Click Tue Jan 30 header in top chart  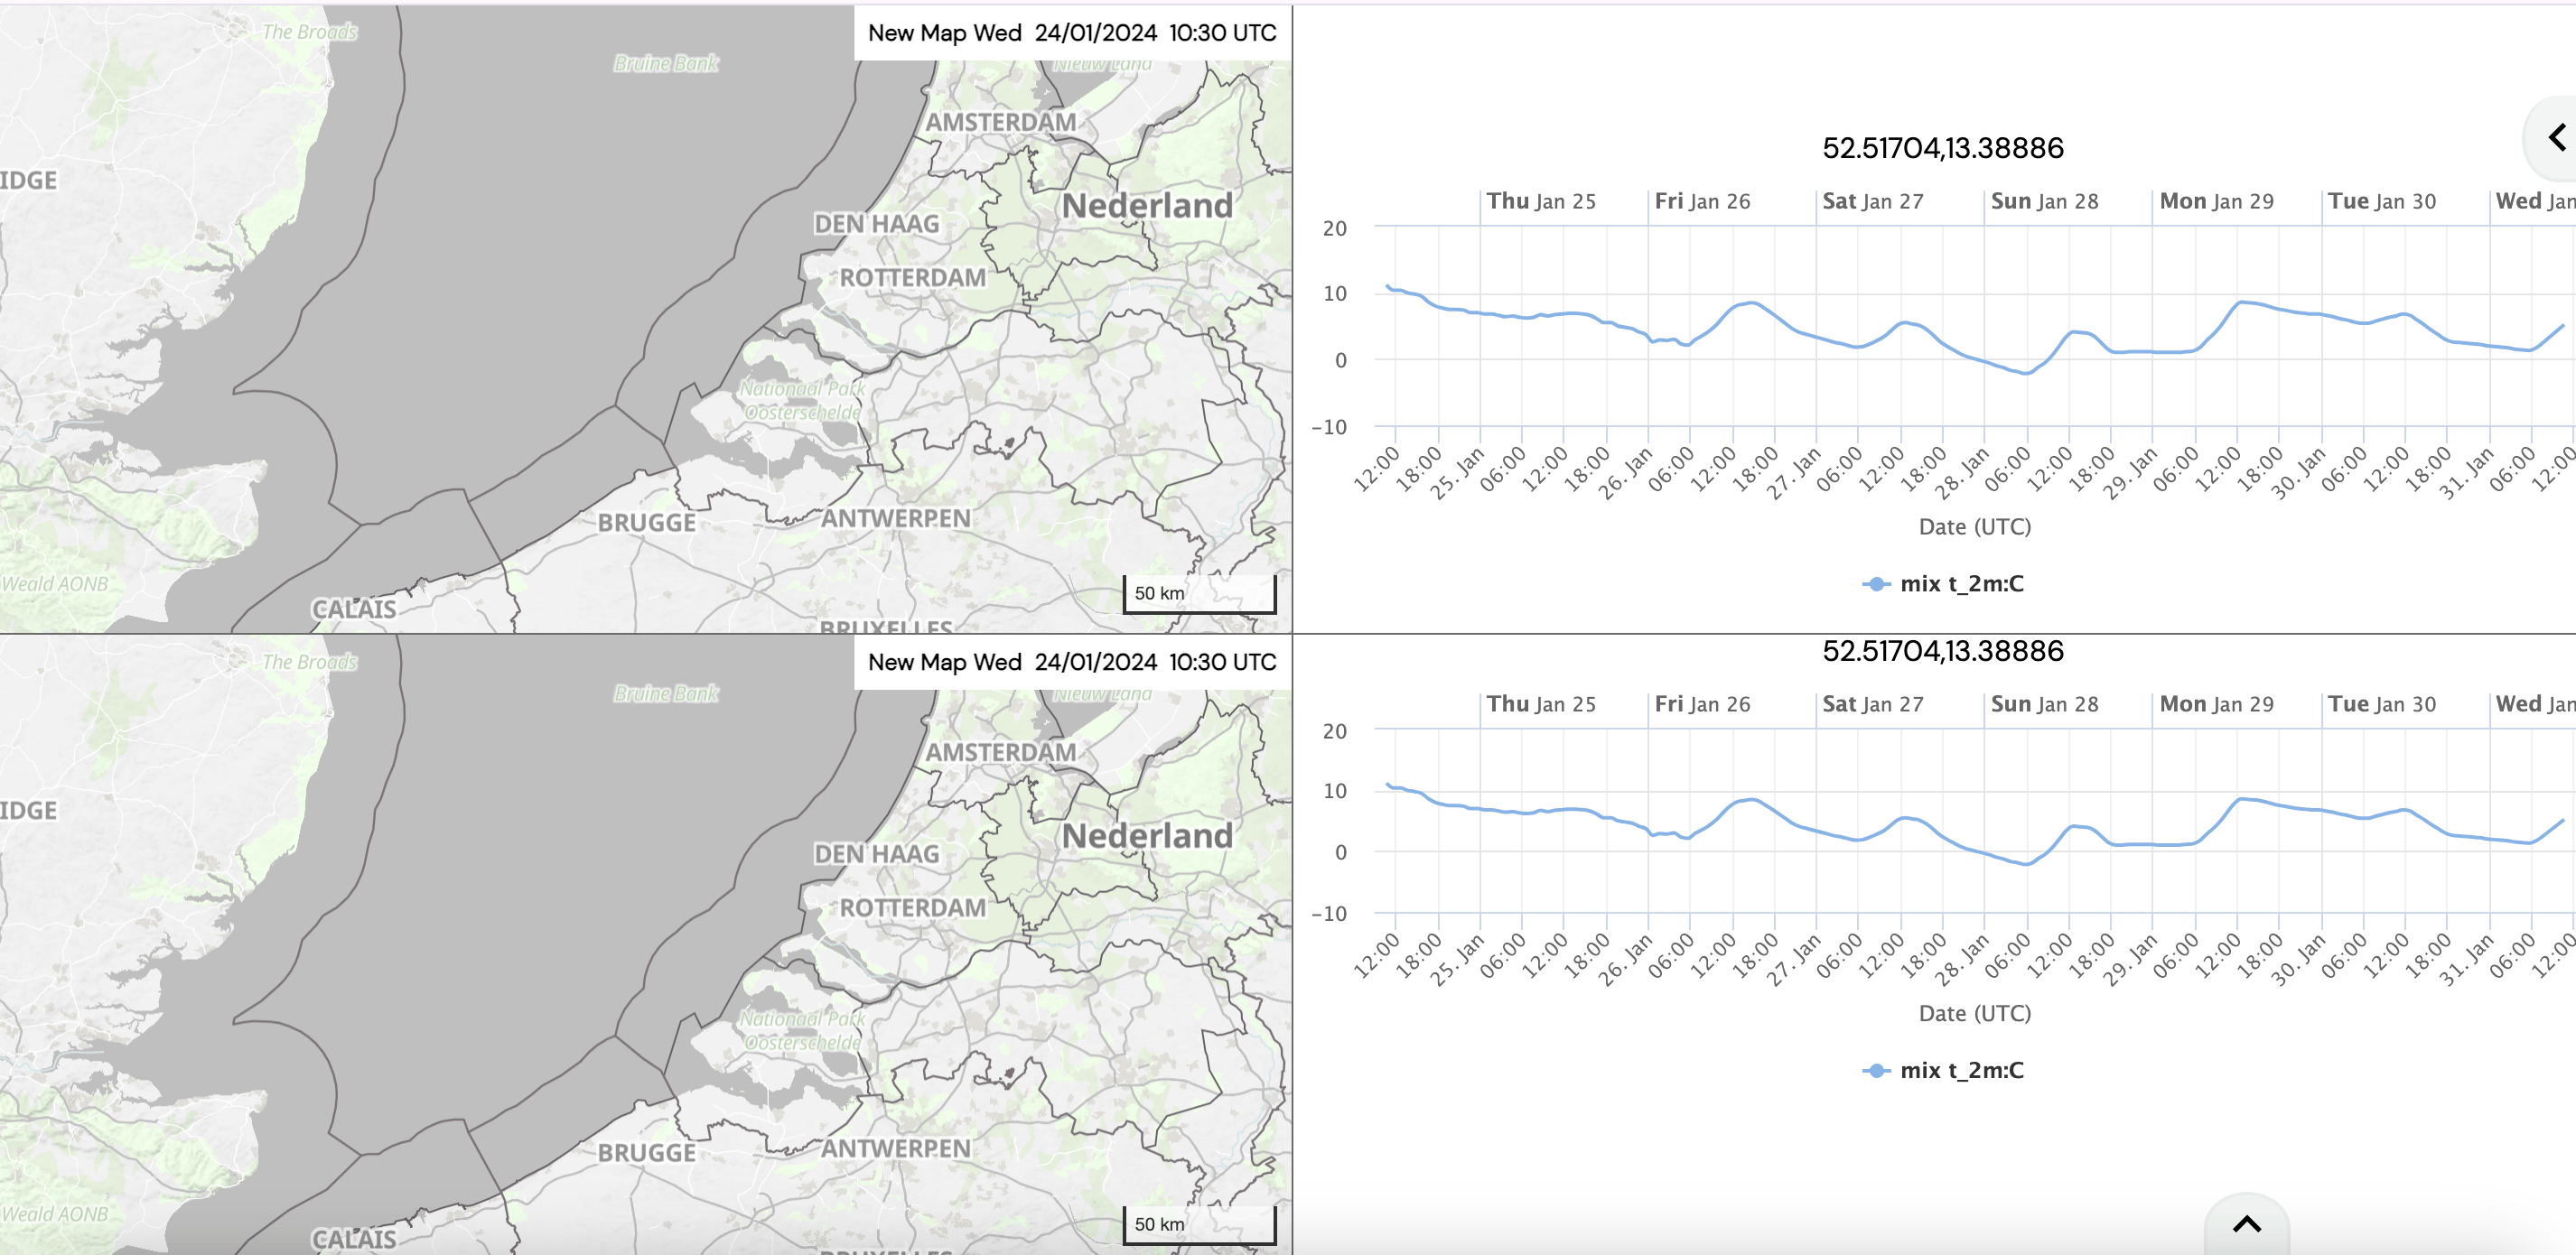click(2381, 201)
